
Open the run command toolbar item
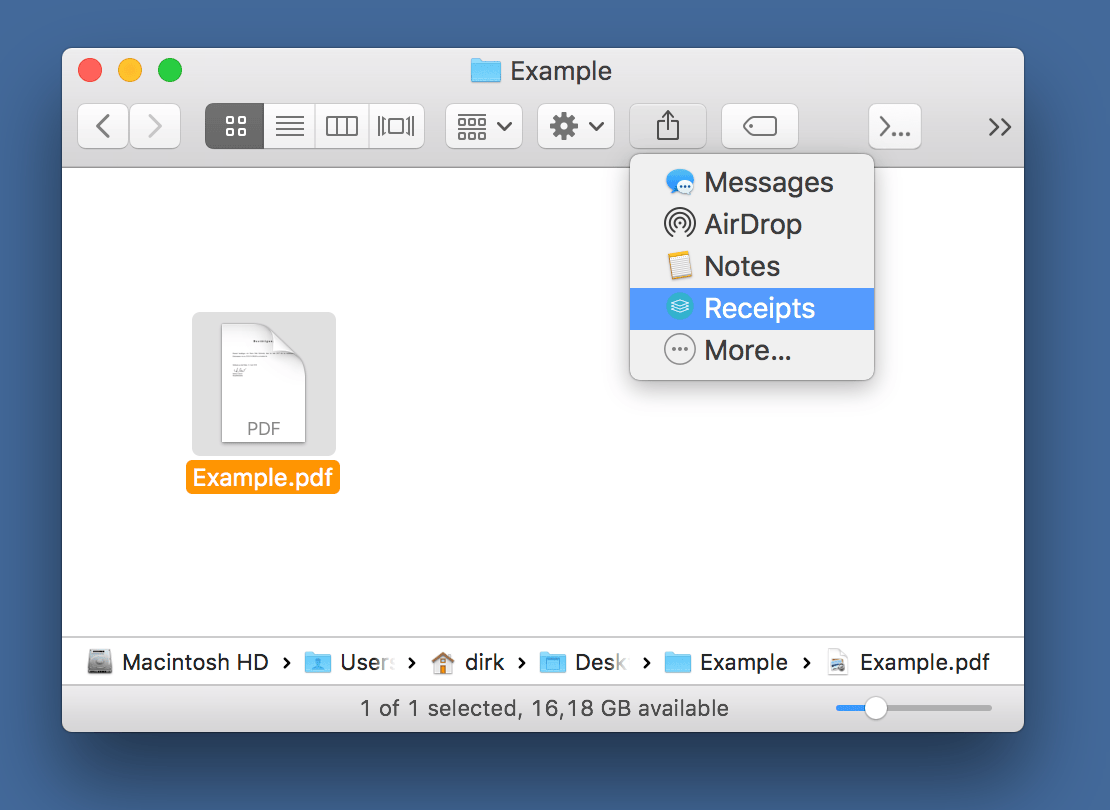(894, 126)
